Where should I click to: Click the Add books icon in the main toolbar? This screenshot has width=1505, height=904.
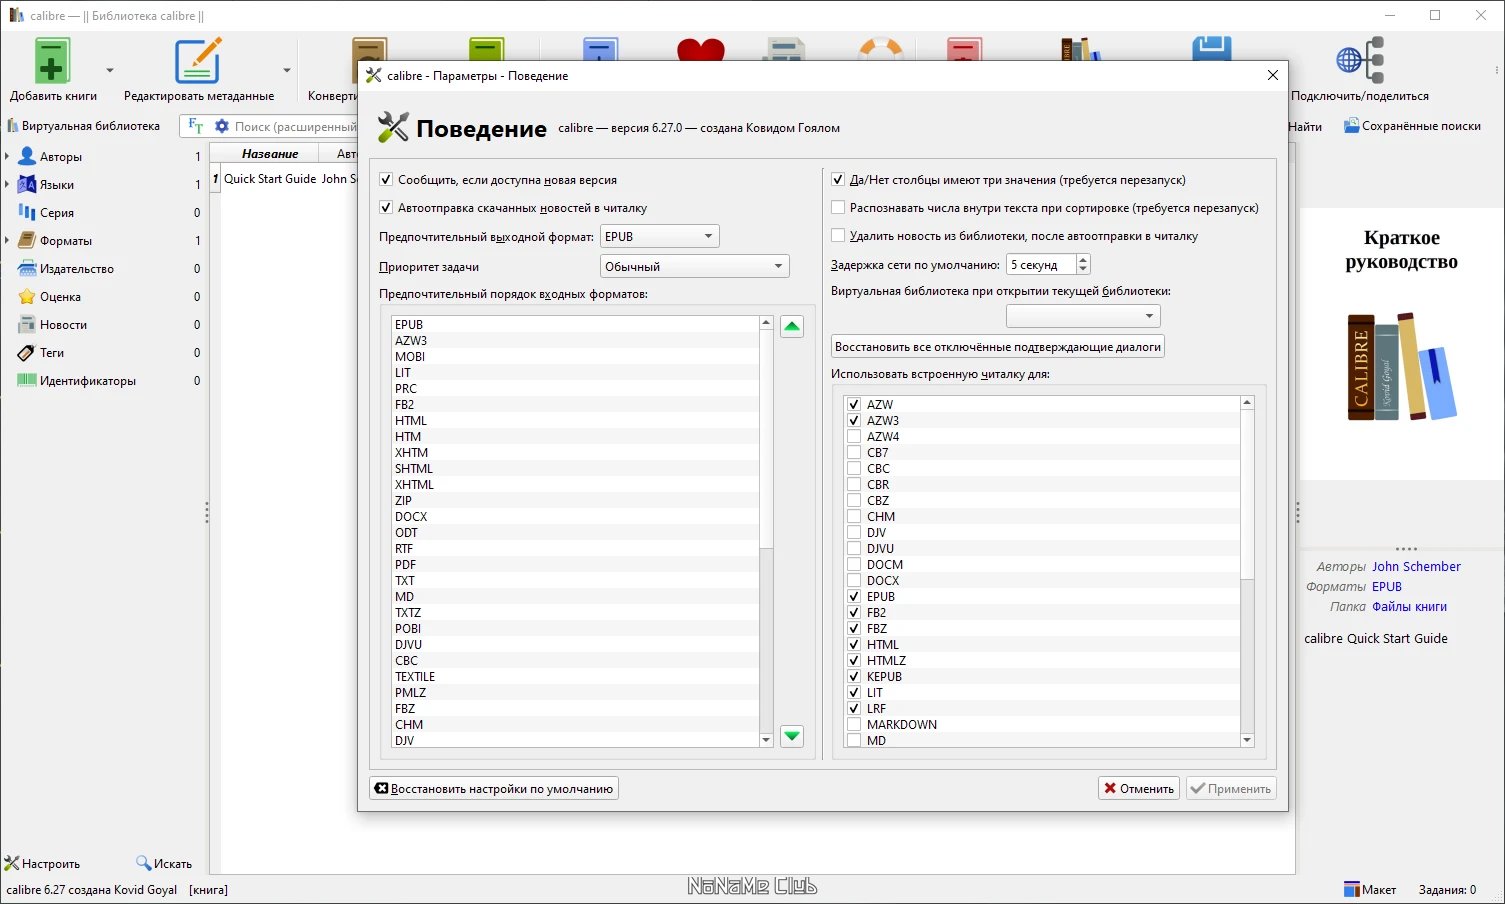click(52, 61)
